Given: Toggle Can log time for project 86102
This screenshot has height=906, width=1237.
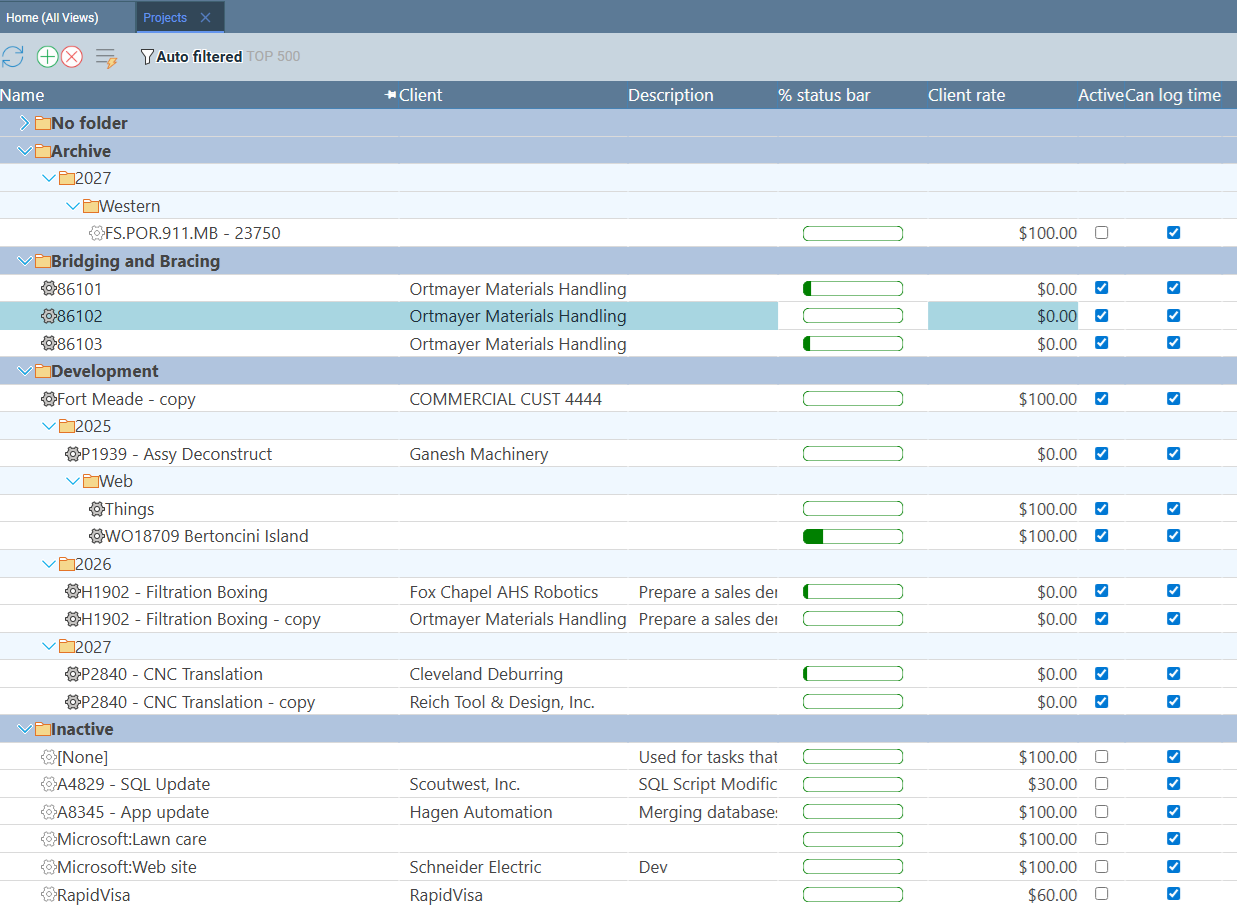Looking at the screenshot, I should 1173,315.
